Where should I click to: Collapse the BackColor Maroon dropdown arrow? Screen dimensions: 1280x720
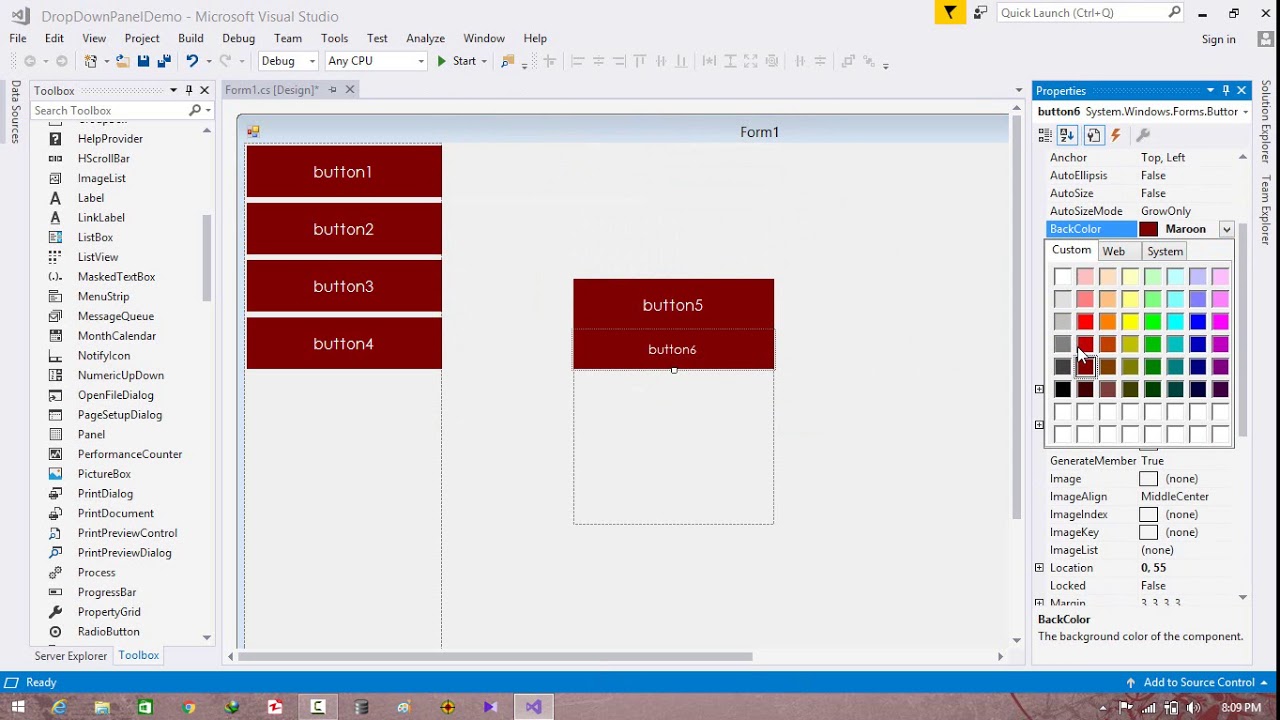coord(1226,229)
